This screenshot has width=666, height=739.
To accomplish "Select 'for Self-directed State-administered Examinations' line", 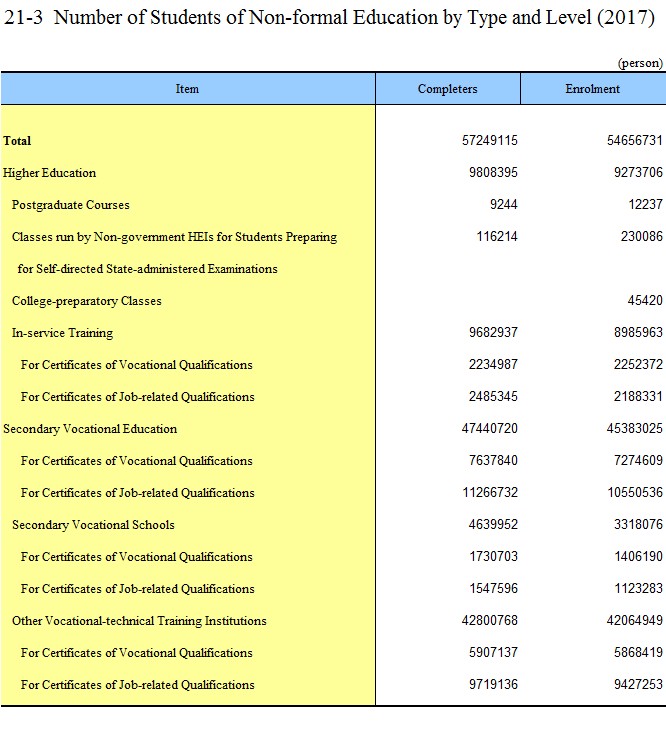I will point(148,269).
